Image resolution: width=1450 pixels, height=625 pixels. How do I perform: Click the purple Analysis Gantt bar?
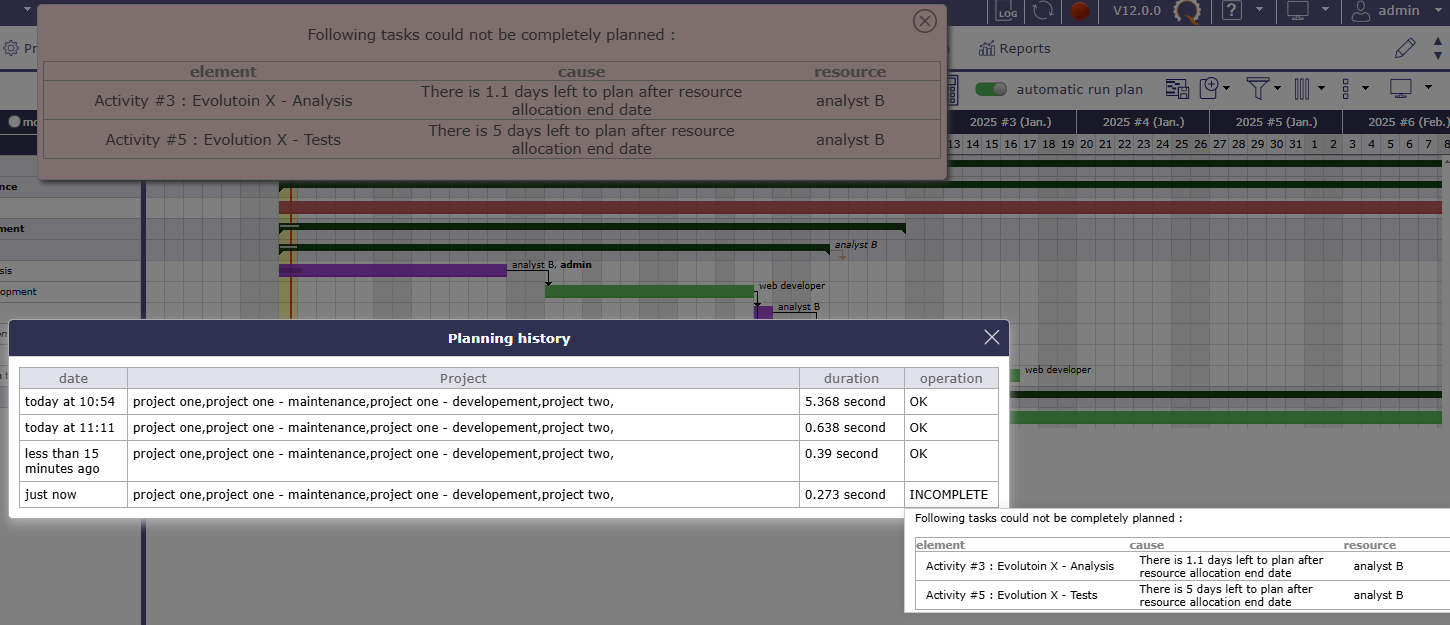392,270
